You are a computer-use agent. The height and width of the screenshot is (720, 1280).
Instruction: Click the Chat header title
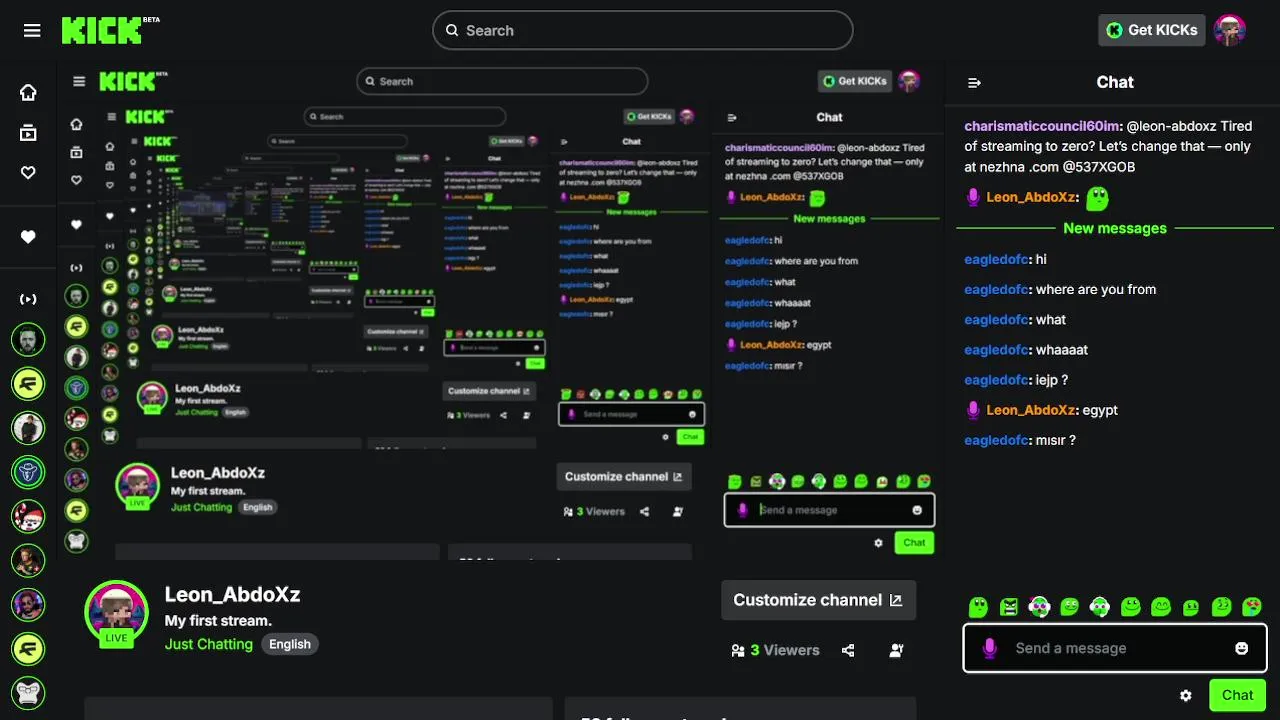point(1115,82)
